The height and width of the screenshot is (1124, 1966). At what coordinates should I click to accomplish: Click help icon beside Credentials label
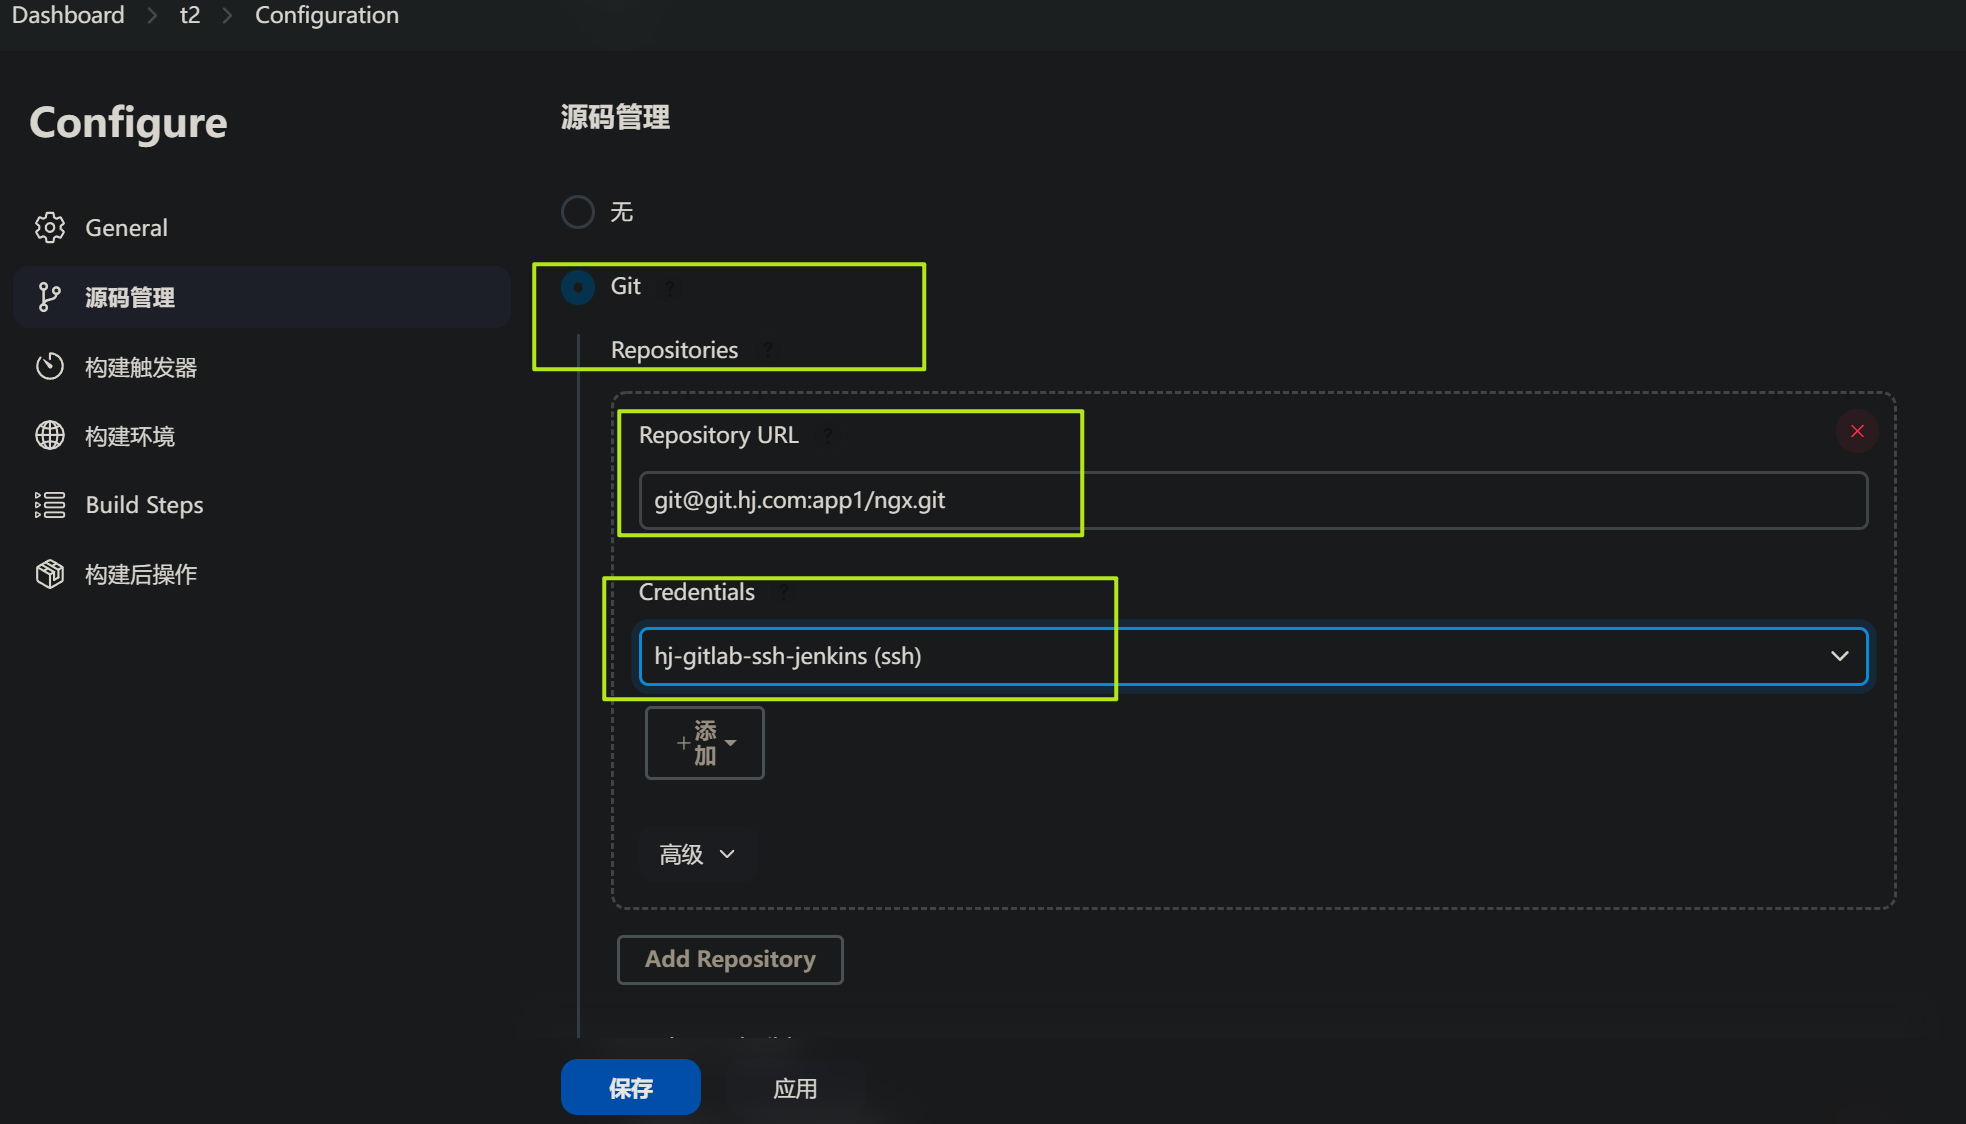pyautogui.click(x=784, y=593)
